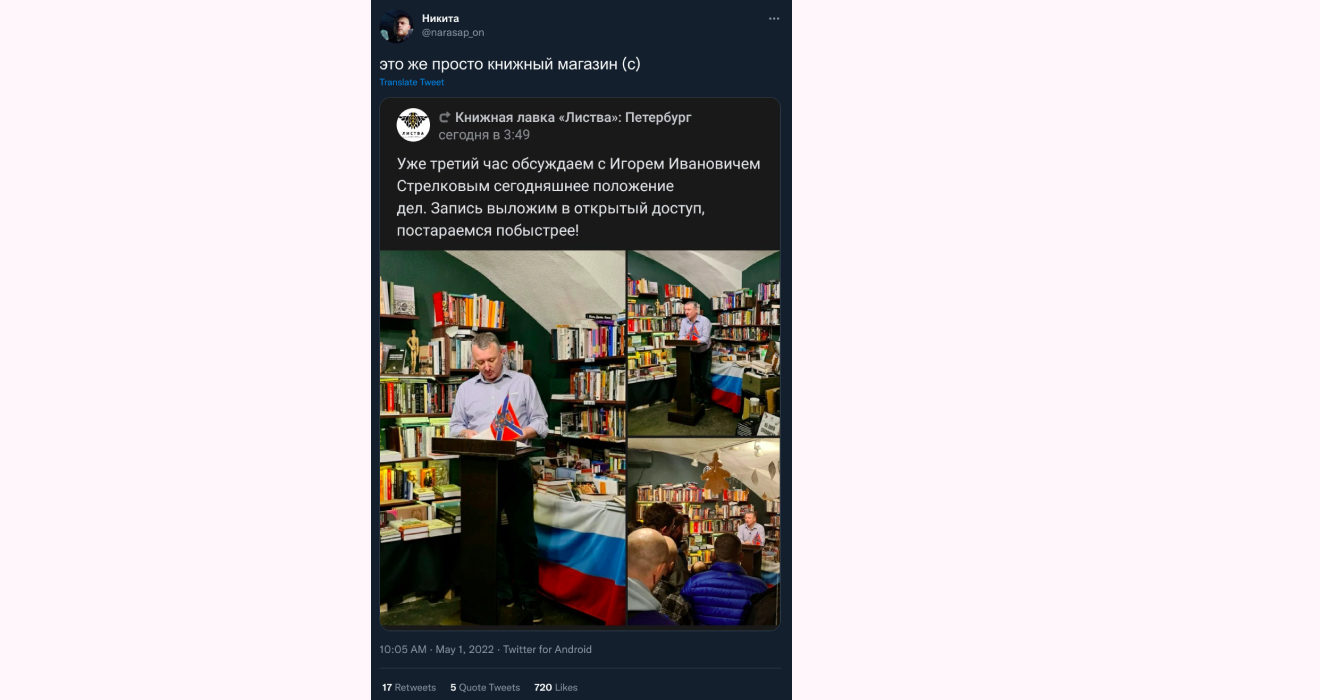Viewport: 1320px width, 700px height.
Task: Click the Twitter for Android source link
Action: 547,650
